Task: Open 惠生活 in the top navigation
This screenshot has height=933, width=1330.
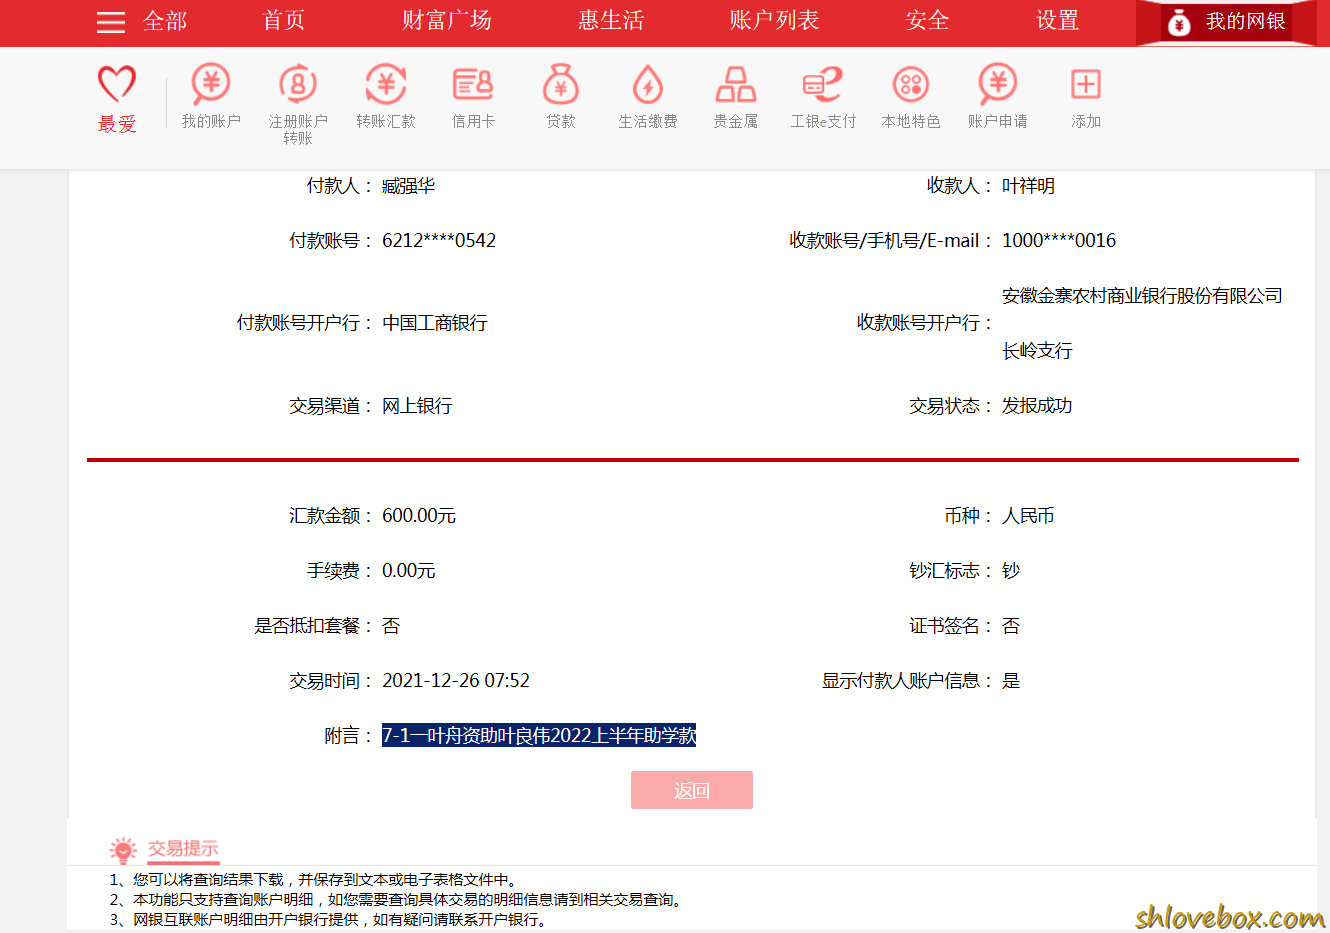Action: (611, 21)
